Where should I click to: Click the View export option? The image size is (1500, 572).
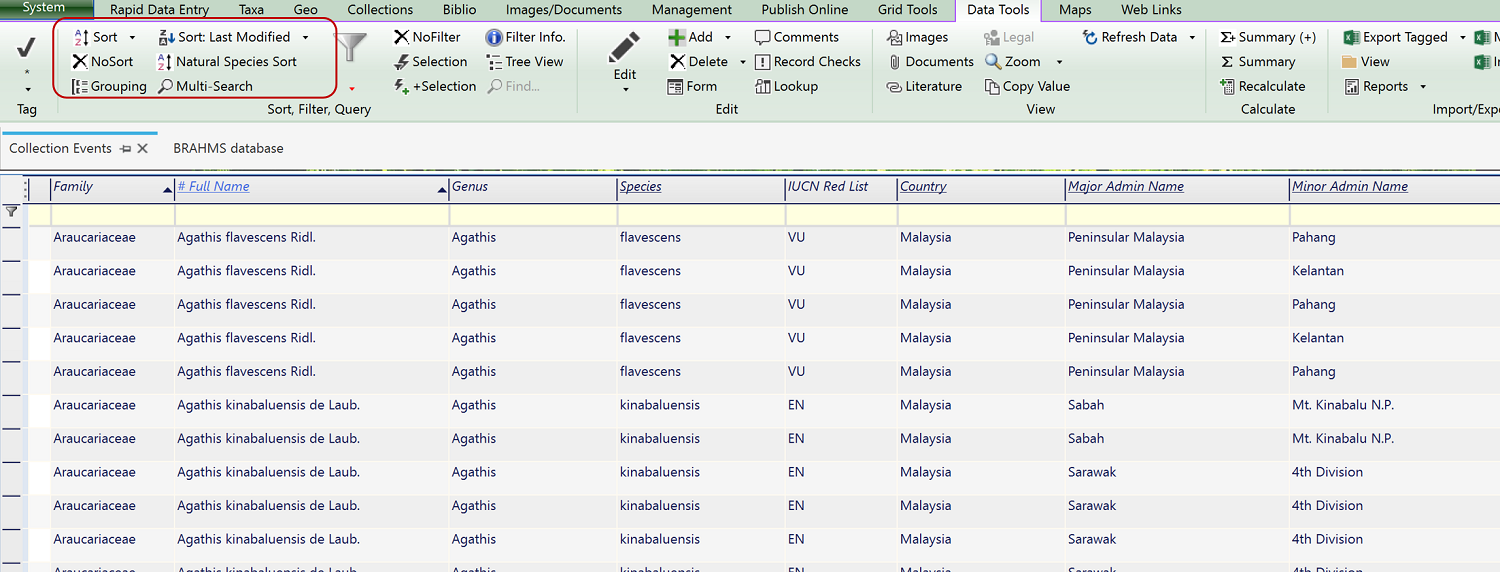click(1367, 61)
